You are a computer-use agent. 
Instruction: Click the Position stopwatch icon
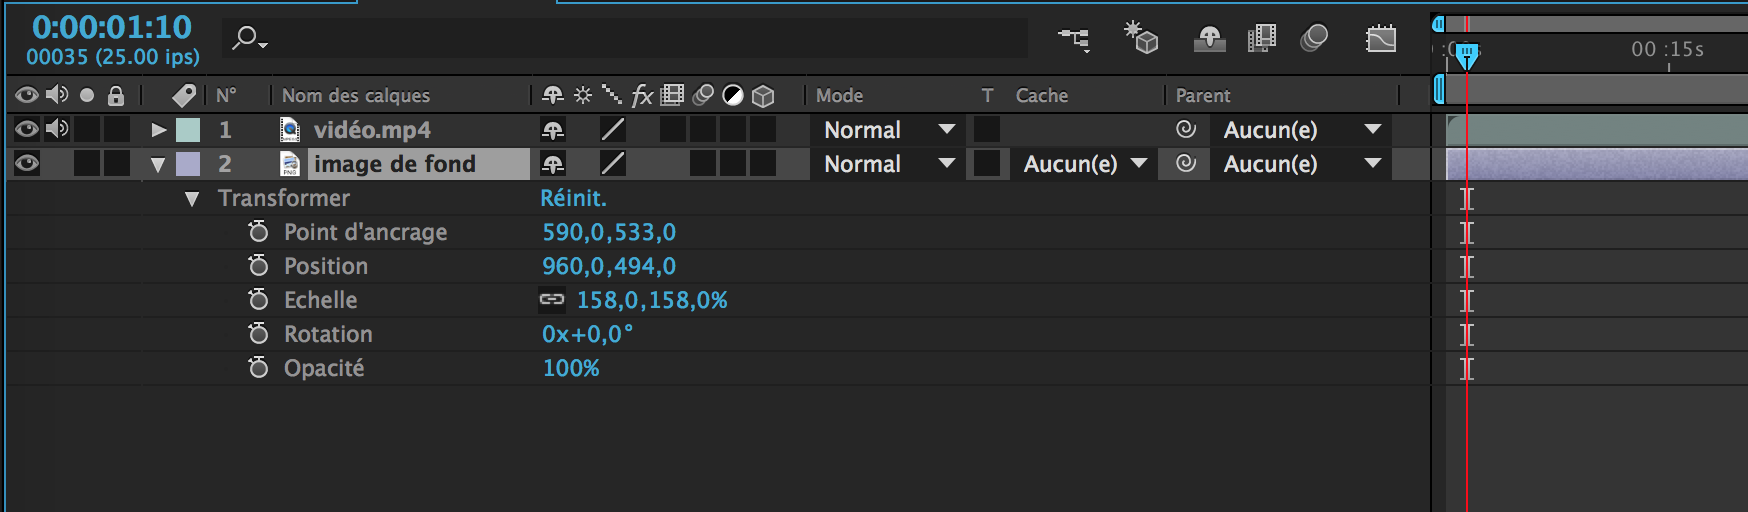pos(258,266)
